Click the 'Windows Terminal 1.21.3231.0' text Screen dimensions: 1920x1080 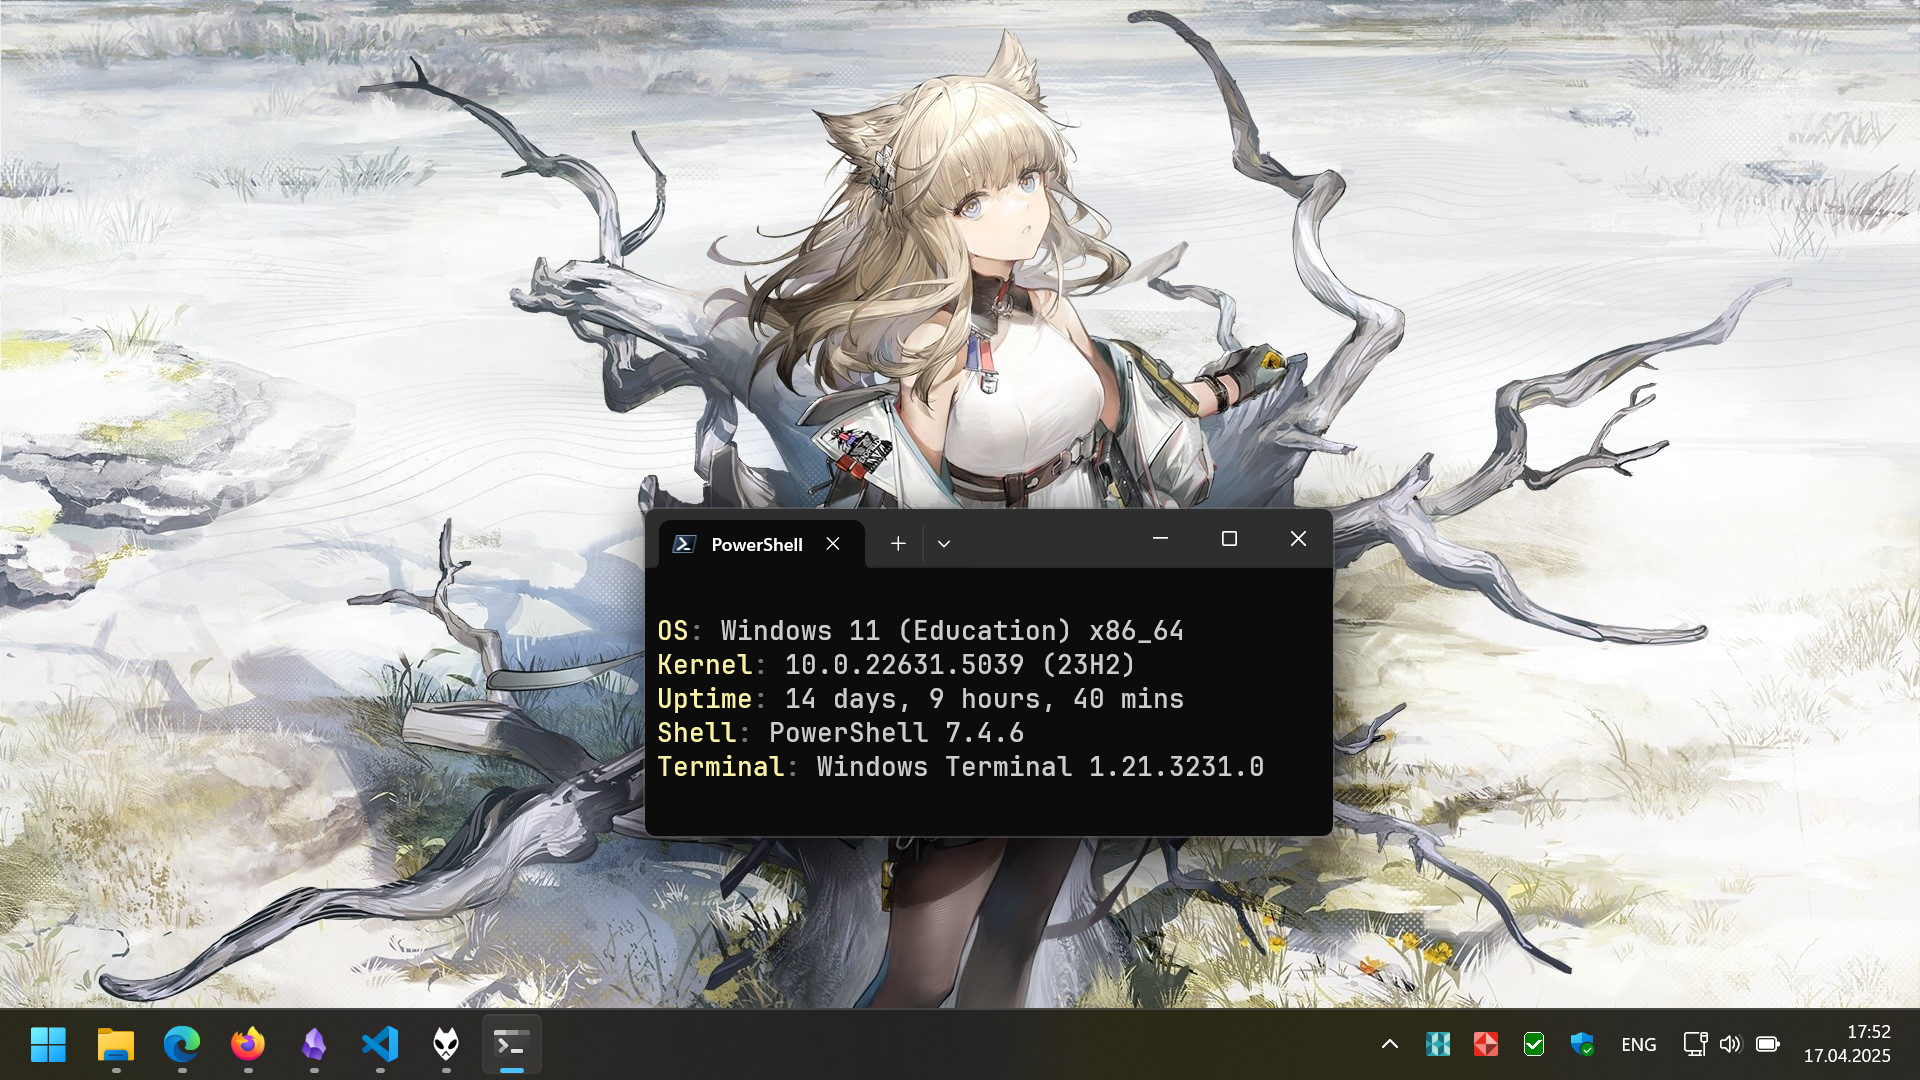point(1040,767)
